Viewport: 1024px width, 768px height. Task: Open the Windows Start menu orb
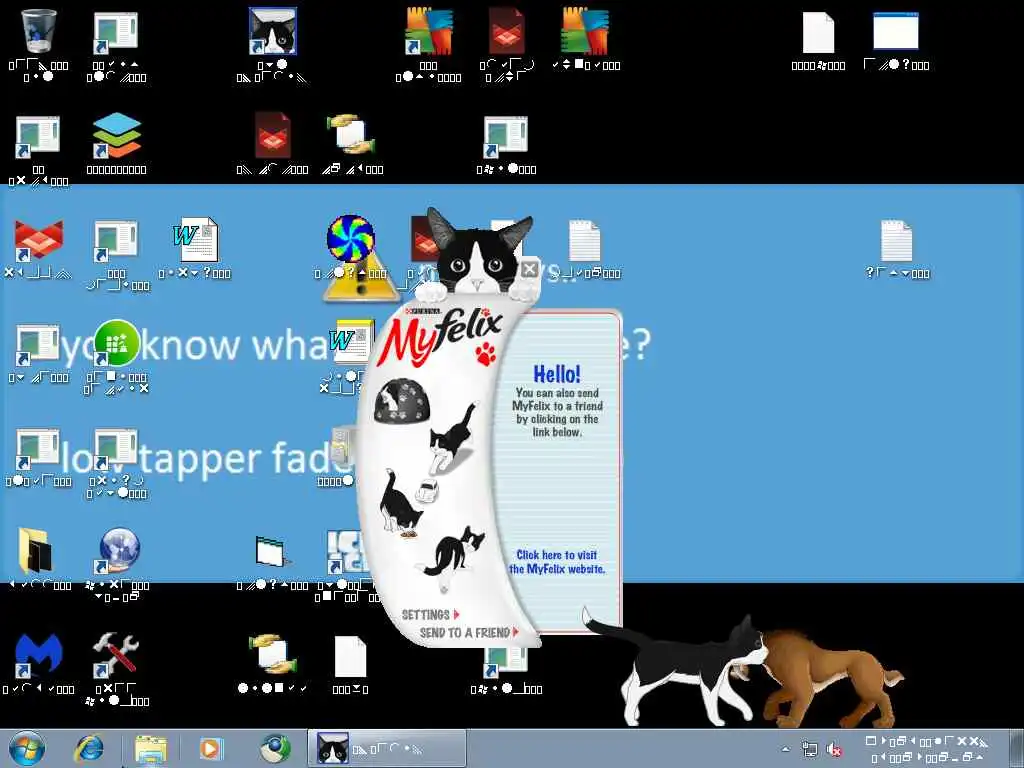27,748
